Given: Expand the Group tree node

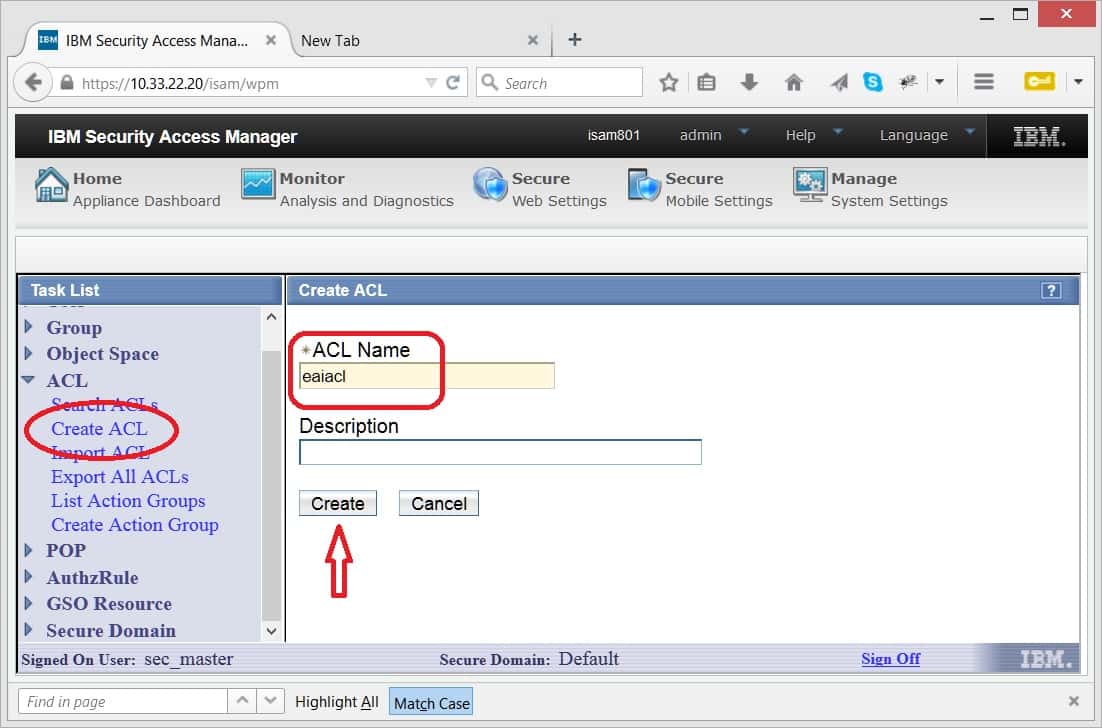Looking at the screenshot, I should pyautogui.click(x=29, y=328).
